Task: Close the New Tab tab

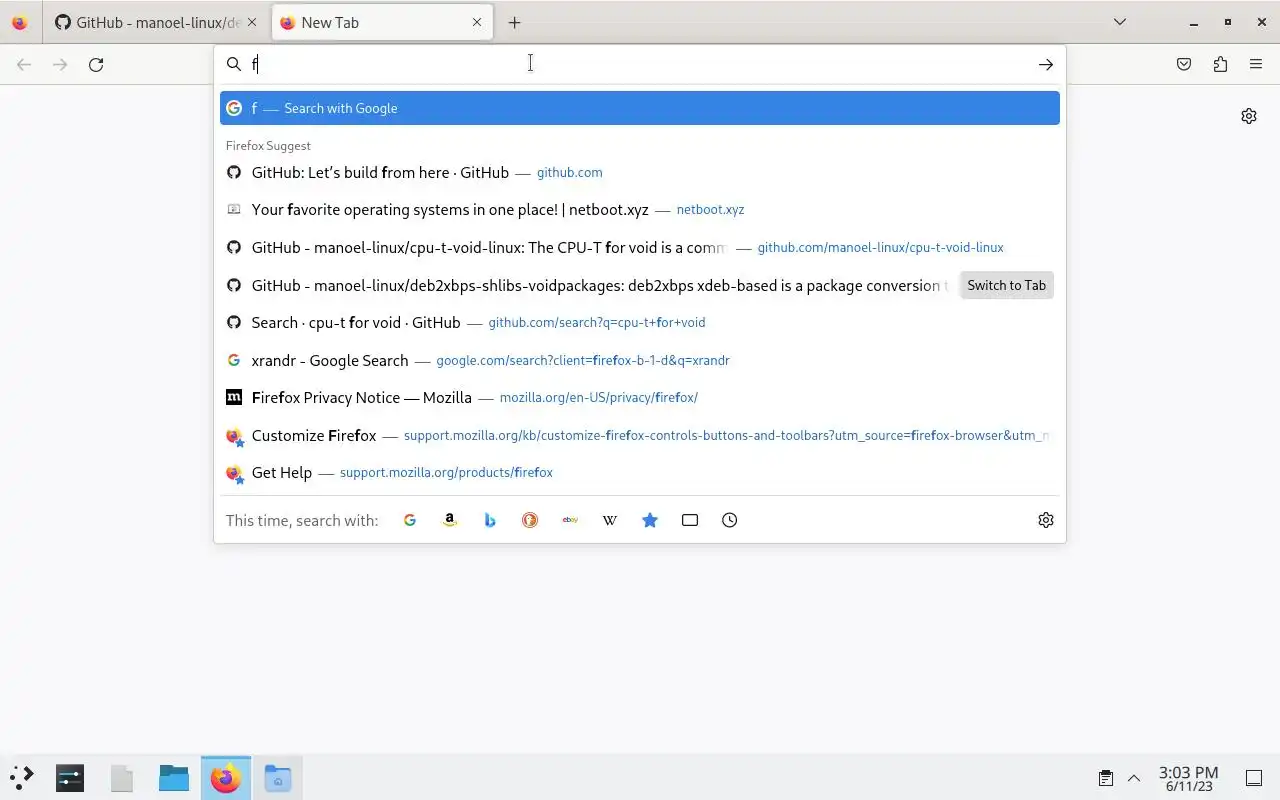Action: [476, 22]
